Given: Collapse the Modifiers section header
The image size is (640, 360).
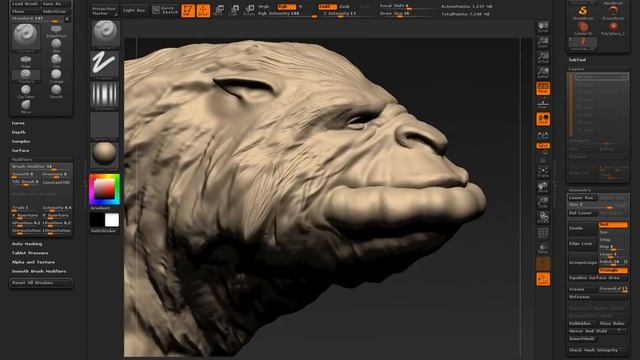Looking at the screenshot, I should click(22, 160).
